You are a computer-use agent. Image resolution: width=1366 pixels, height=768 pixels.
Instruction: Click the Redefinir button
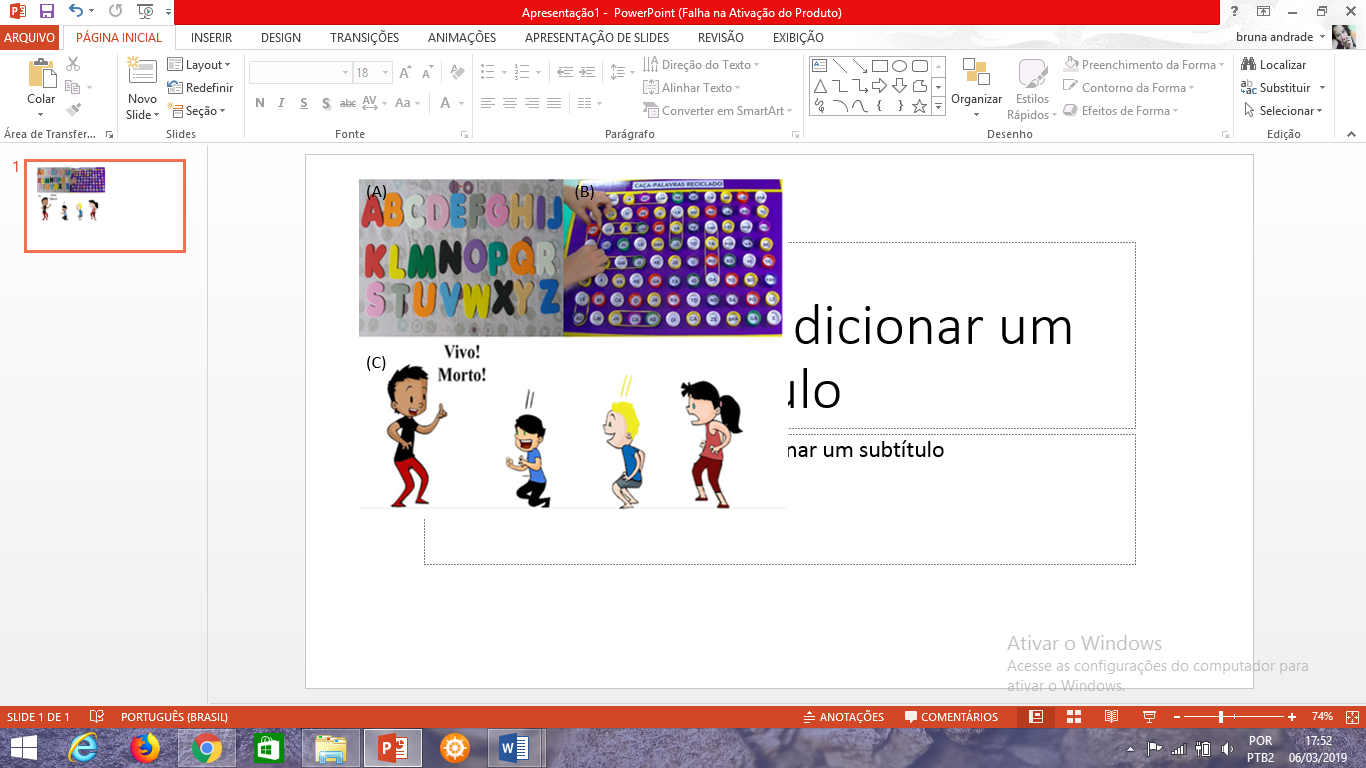coord(200,88)
